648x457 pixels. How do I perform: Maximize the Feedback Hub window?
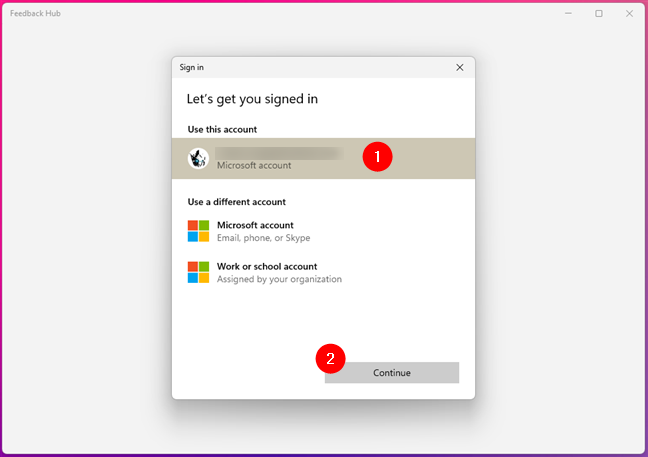pos(599,14)
